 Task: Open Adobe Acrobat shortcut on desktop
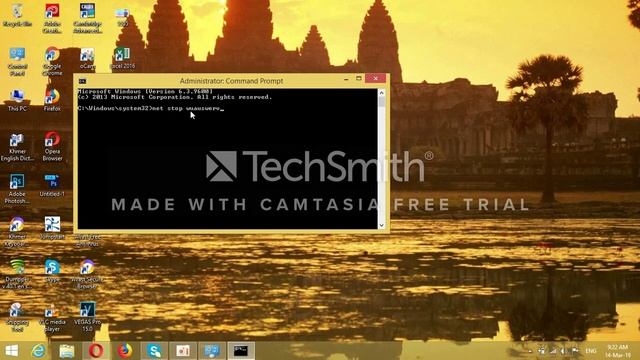[52, 18]
